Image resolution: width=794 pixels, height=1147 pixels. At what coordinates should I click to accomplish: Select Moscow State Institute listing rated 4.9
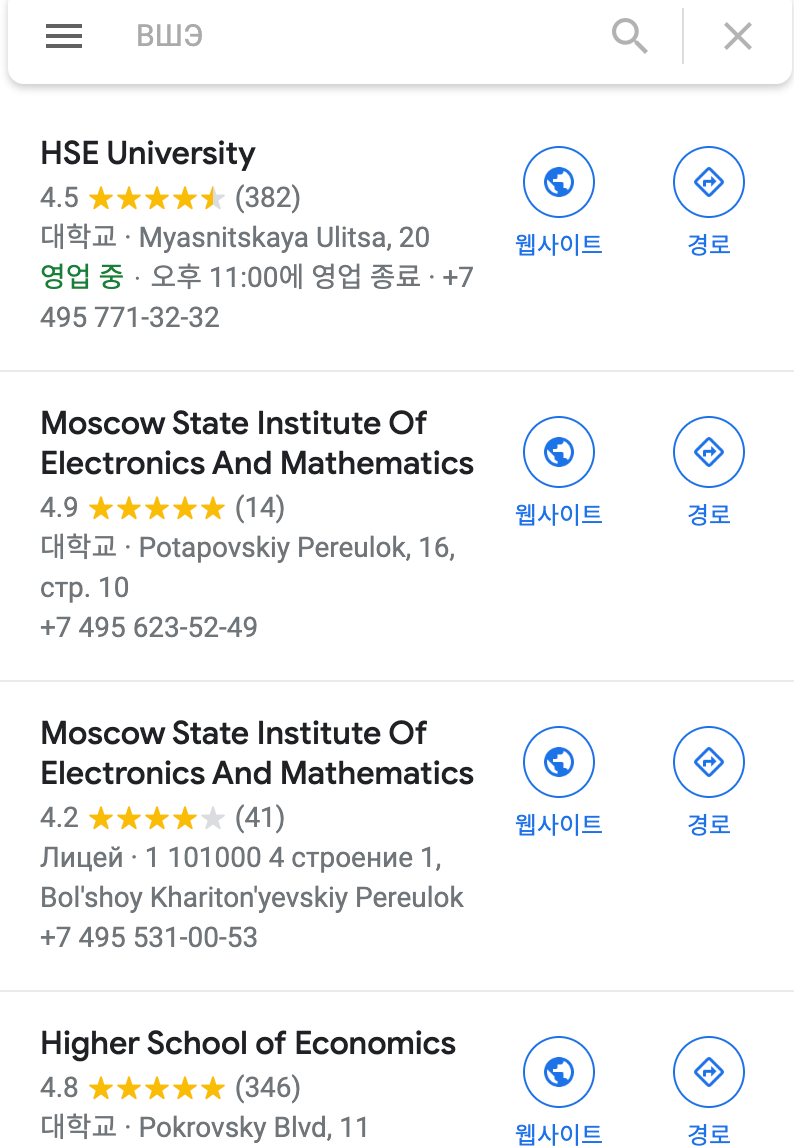tap(257, 443)
